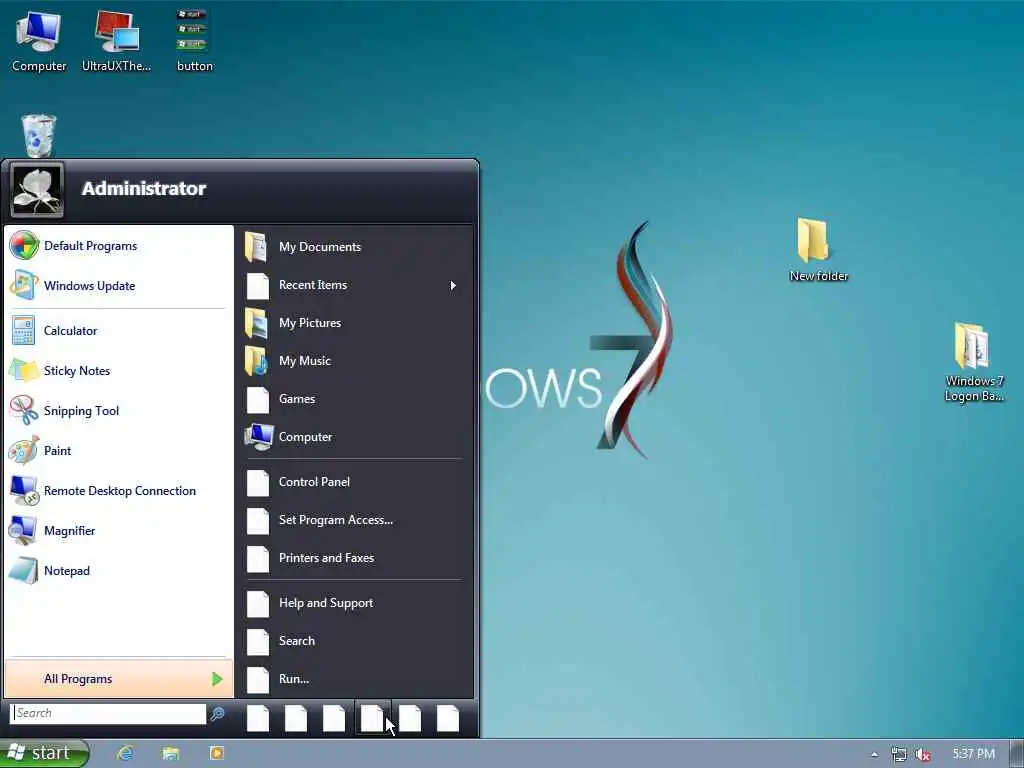
Task: Launch Snipping Tool
Action: click(x=118, y=411)
